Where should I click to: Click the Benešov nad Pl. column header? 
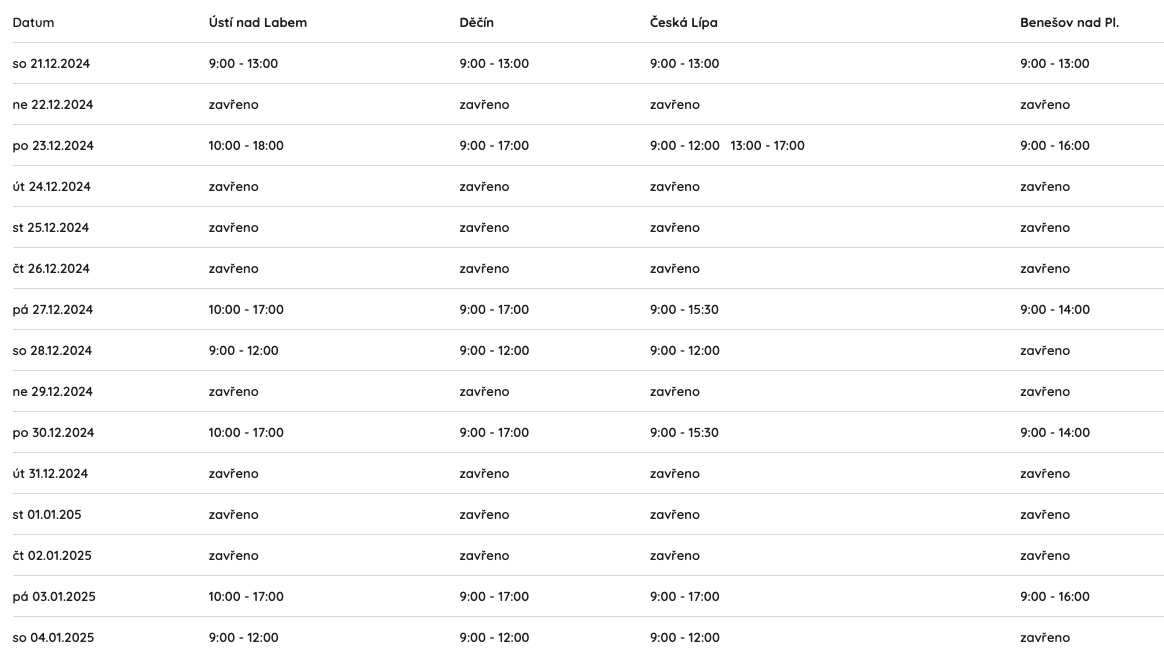(1069, 22)
